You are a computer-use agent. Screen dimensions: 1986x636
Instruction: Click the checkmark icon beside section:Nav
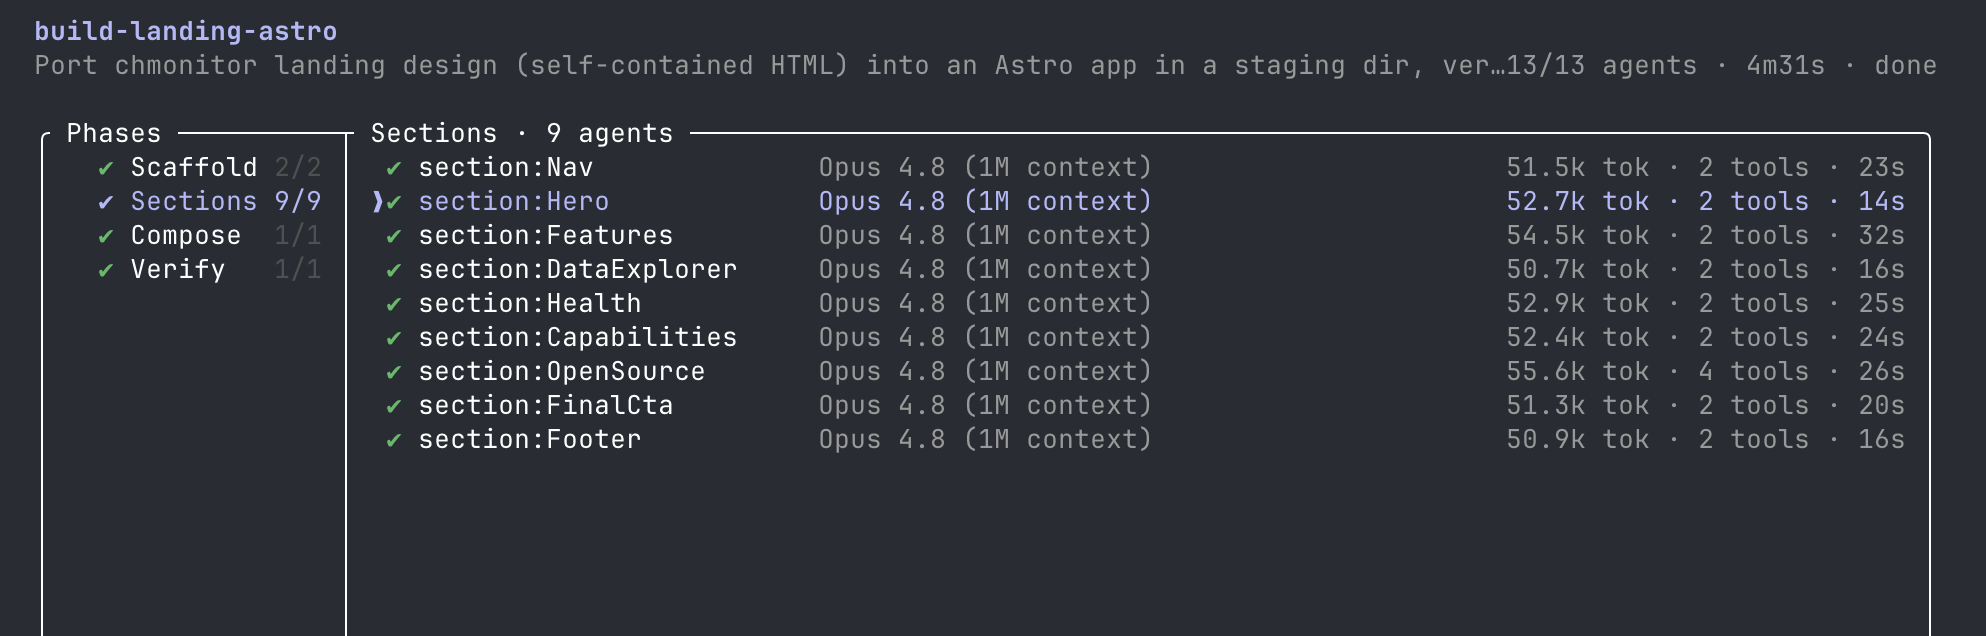click(394, 168)
